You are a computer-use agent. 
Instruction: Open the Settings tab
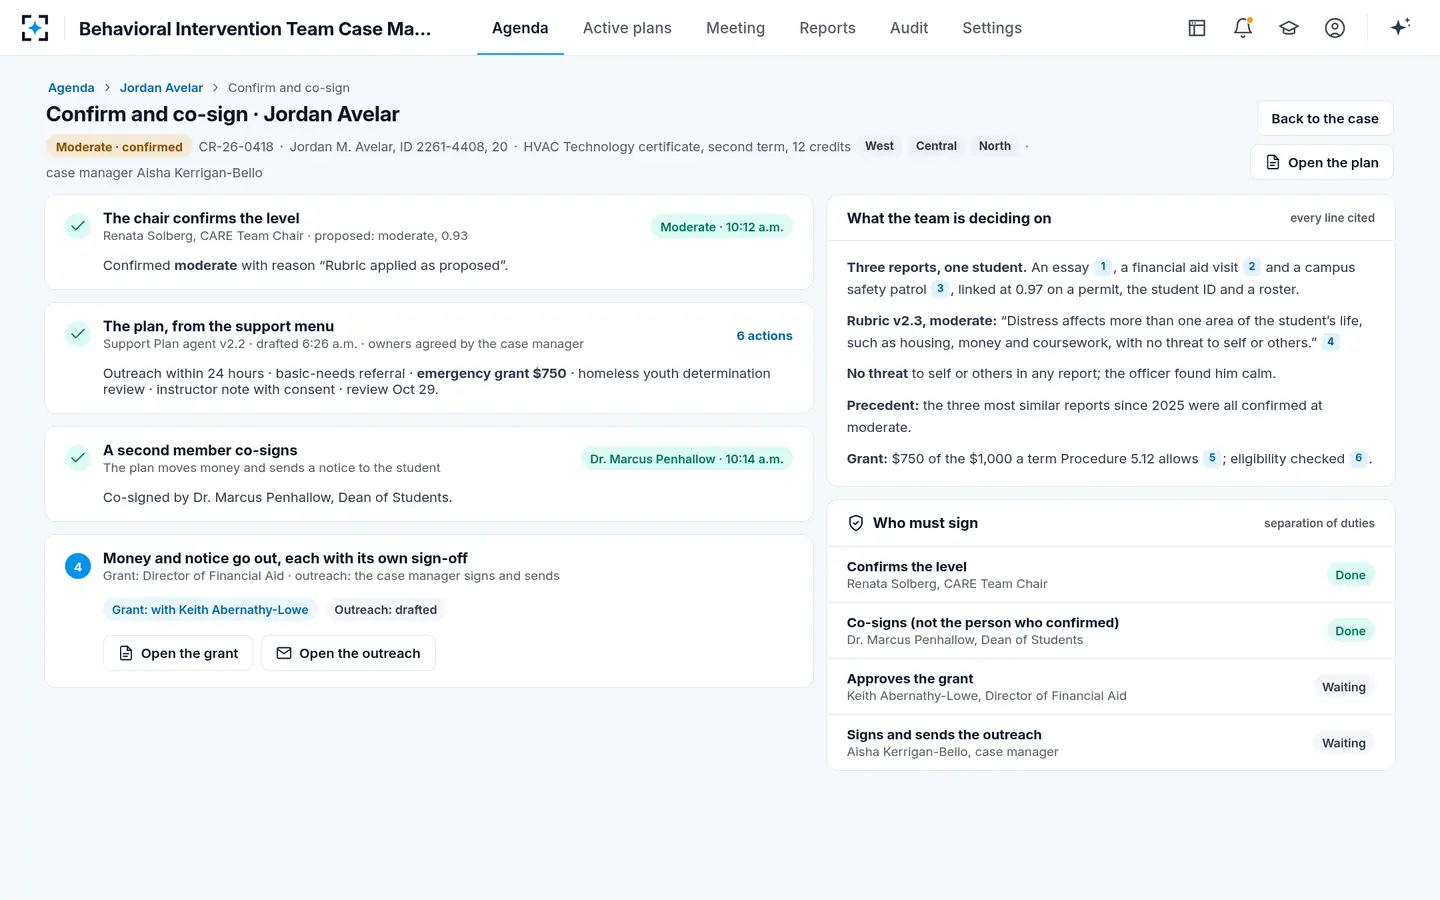pos(992,28)
